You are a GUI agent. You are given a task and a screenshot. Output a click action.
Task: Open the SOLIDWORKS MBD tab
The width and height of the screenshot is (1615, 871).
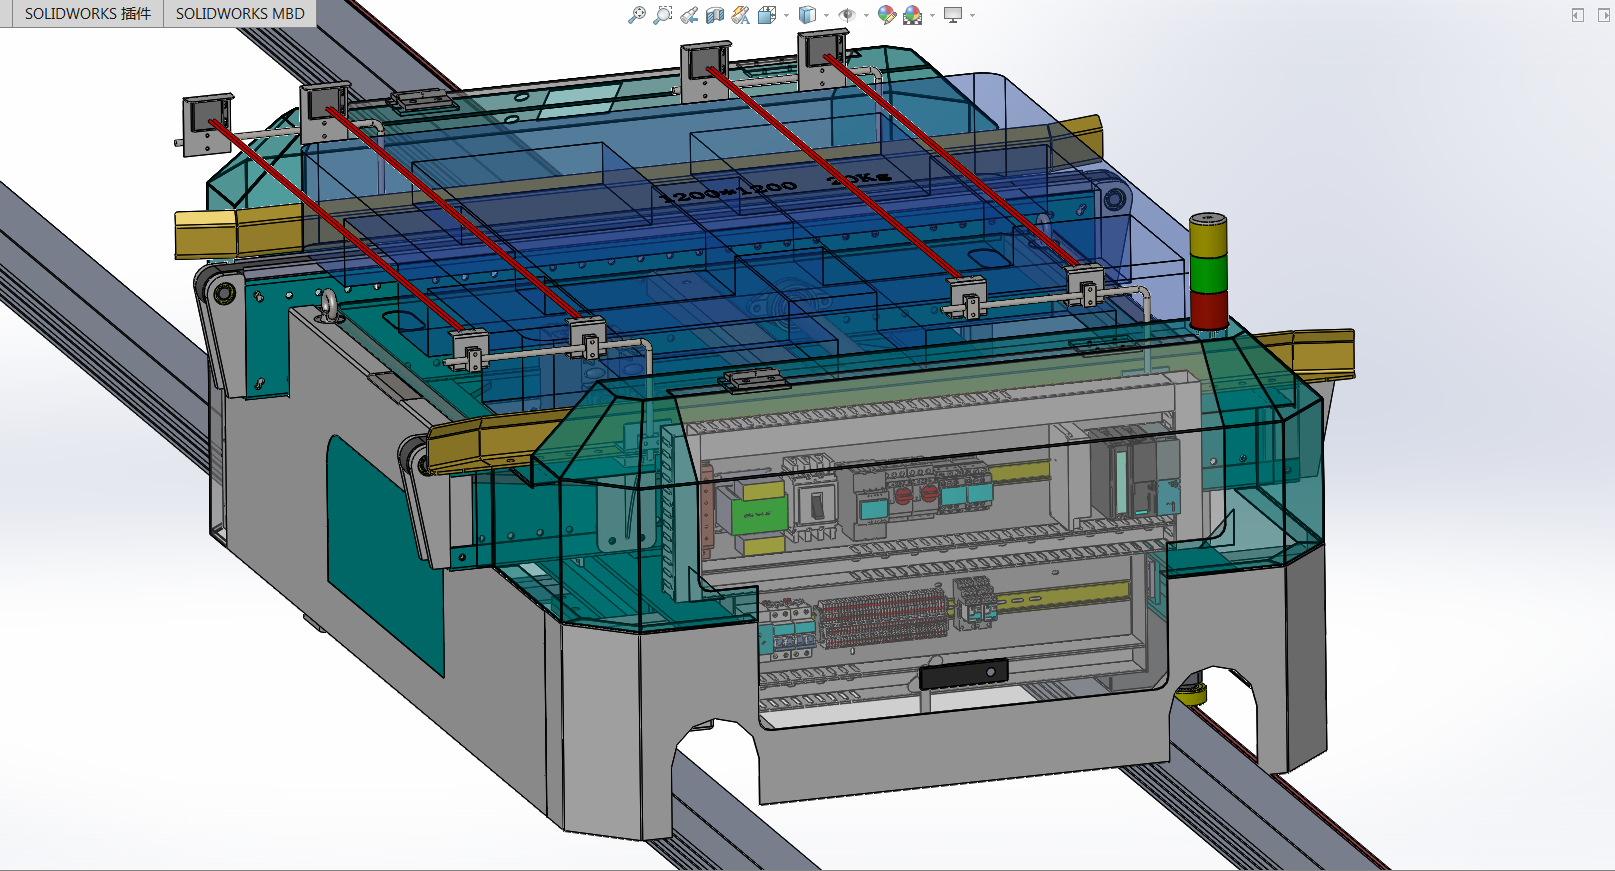click(240, 14)
